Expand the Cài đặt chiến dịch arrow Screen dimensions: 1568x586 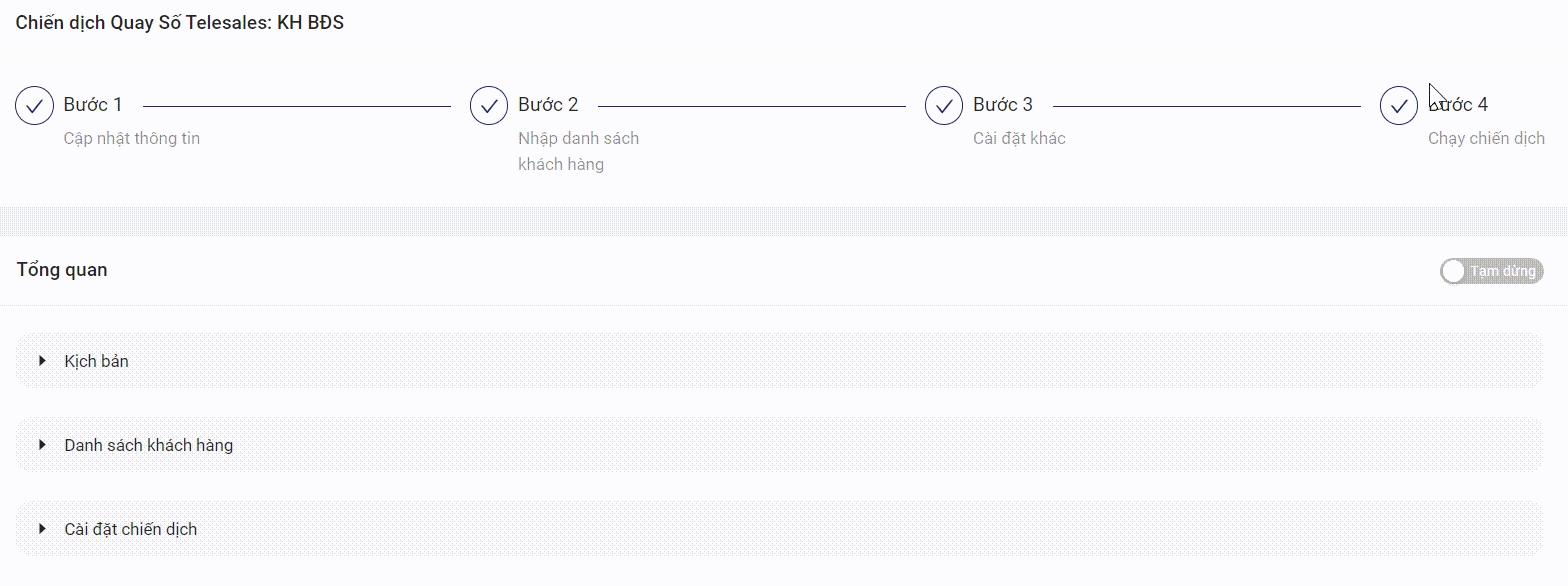pyautogui.click(x=42, y=529)
